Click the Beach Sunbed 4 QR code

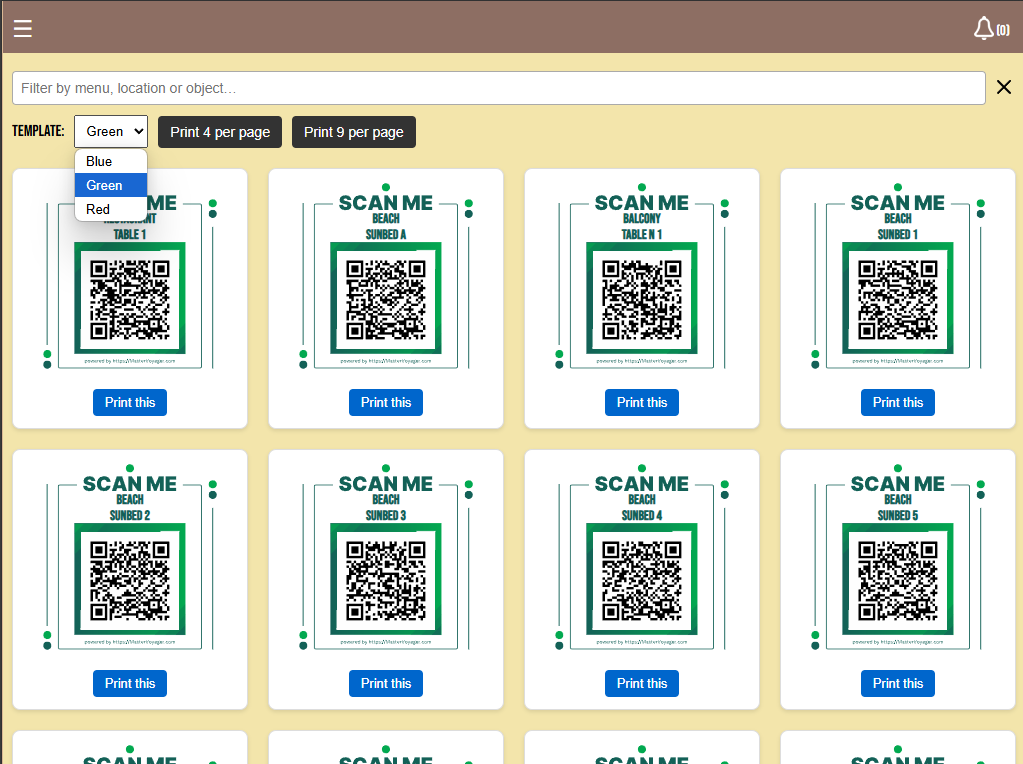coord(642,579)
